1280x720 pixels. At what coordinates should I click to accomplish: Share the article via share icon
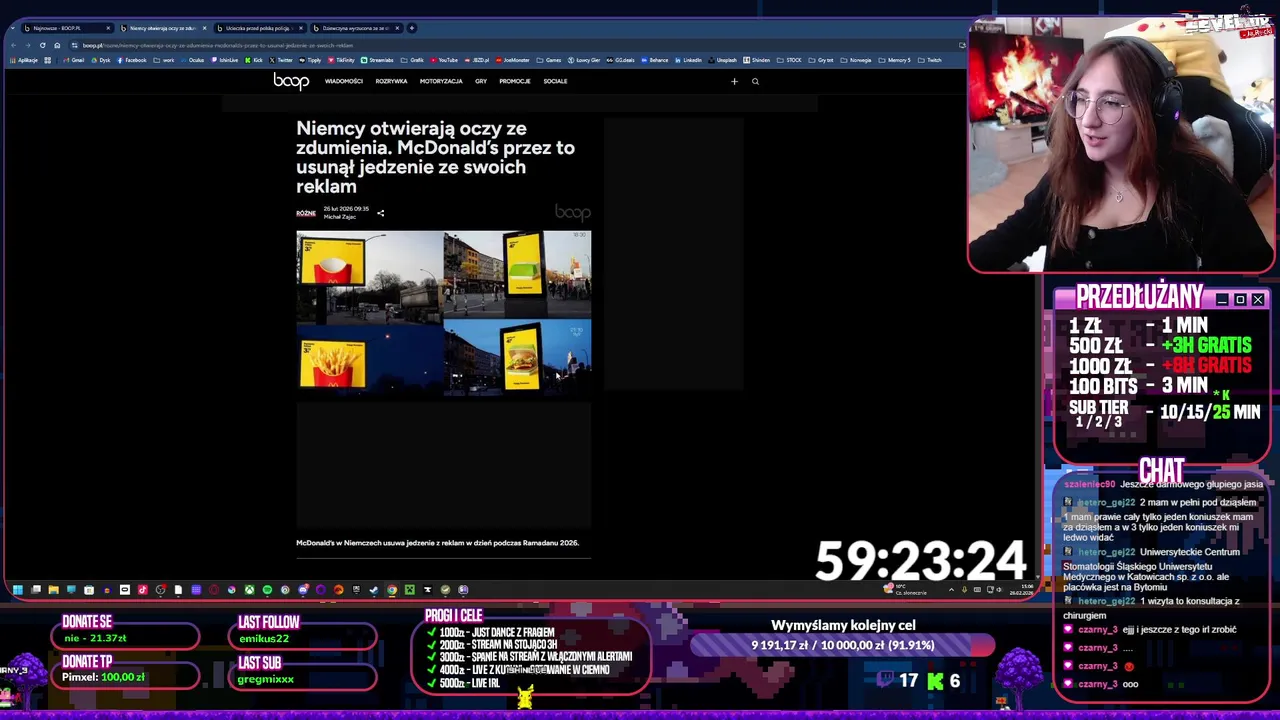coord(380,213)
